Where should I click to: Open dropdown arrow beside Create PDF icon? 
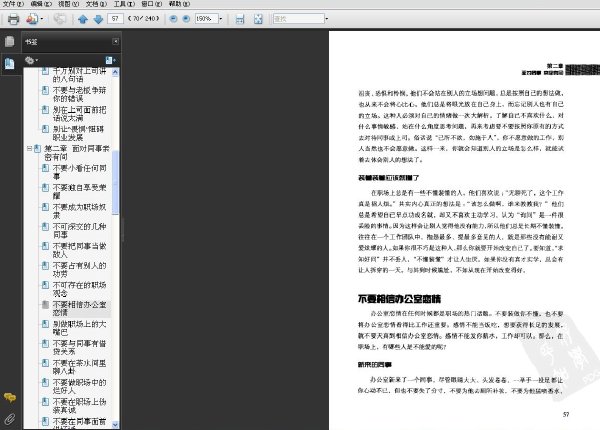[x=41, y=19]
